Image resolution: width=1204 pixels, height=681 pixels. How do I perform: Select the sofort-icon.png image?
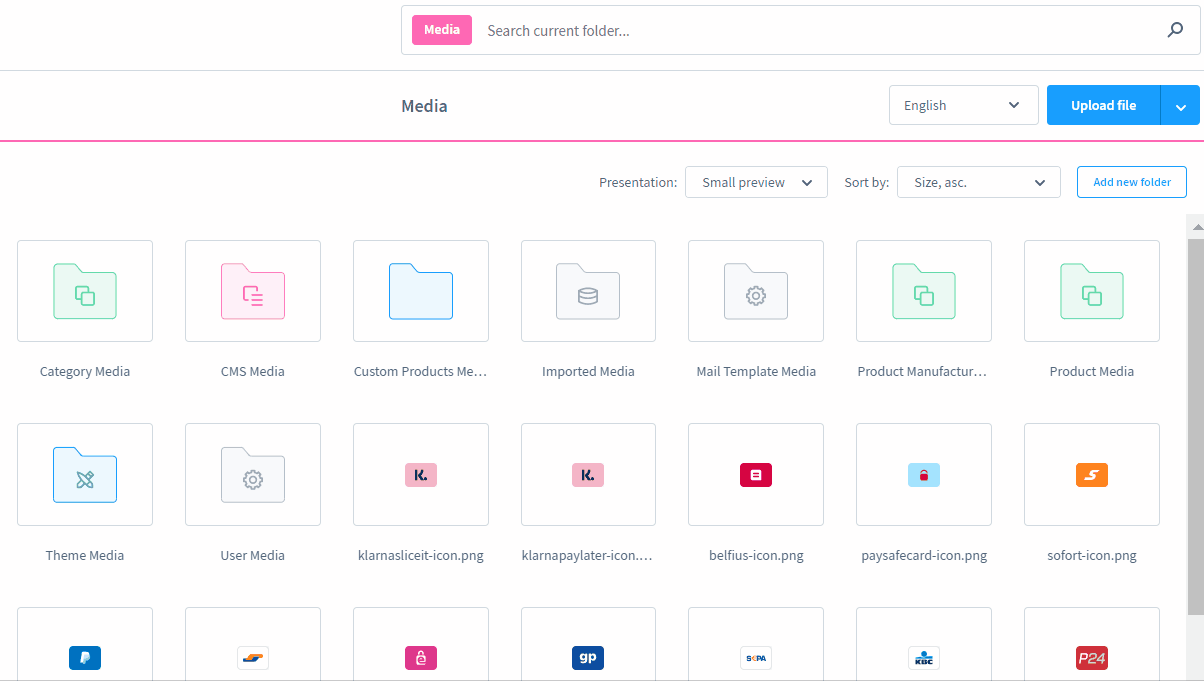point(1092,475)
